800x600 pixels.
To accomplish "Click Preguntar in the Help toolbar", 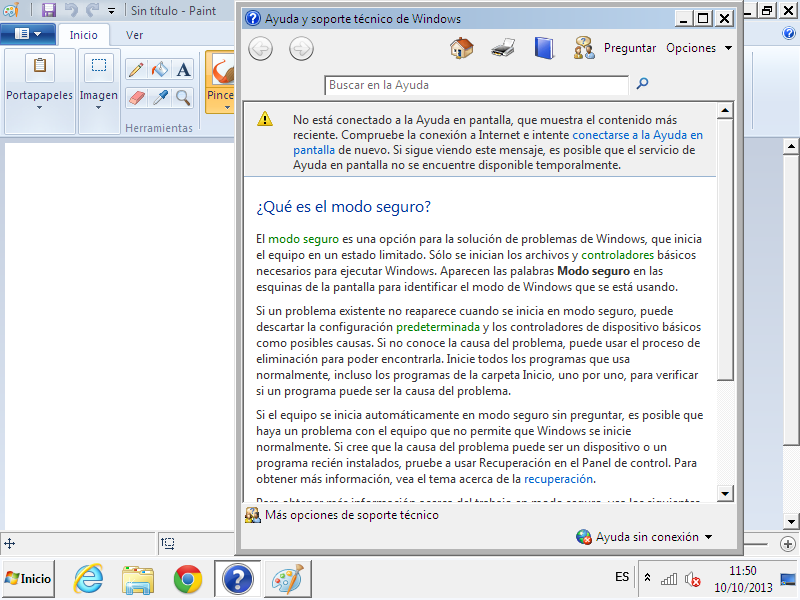I will pos(630,48).
